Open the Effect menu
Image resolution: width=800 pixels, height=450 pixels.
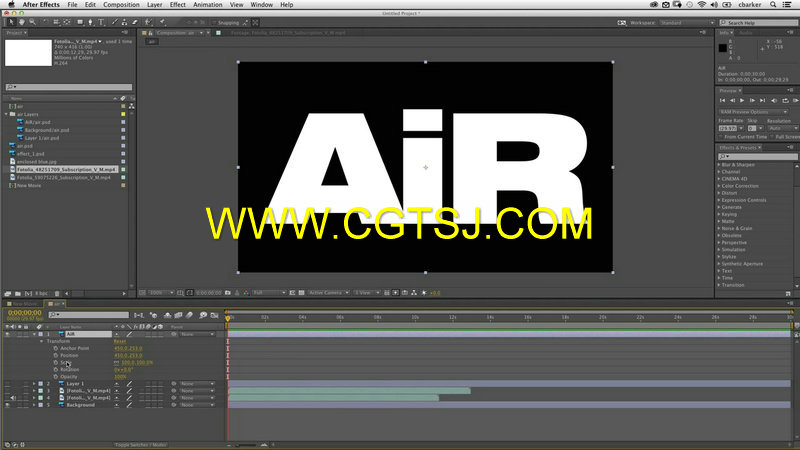(x=178, y=5)
